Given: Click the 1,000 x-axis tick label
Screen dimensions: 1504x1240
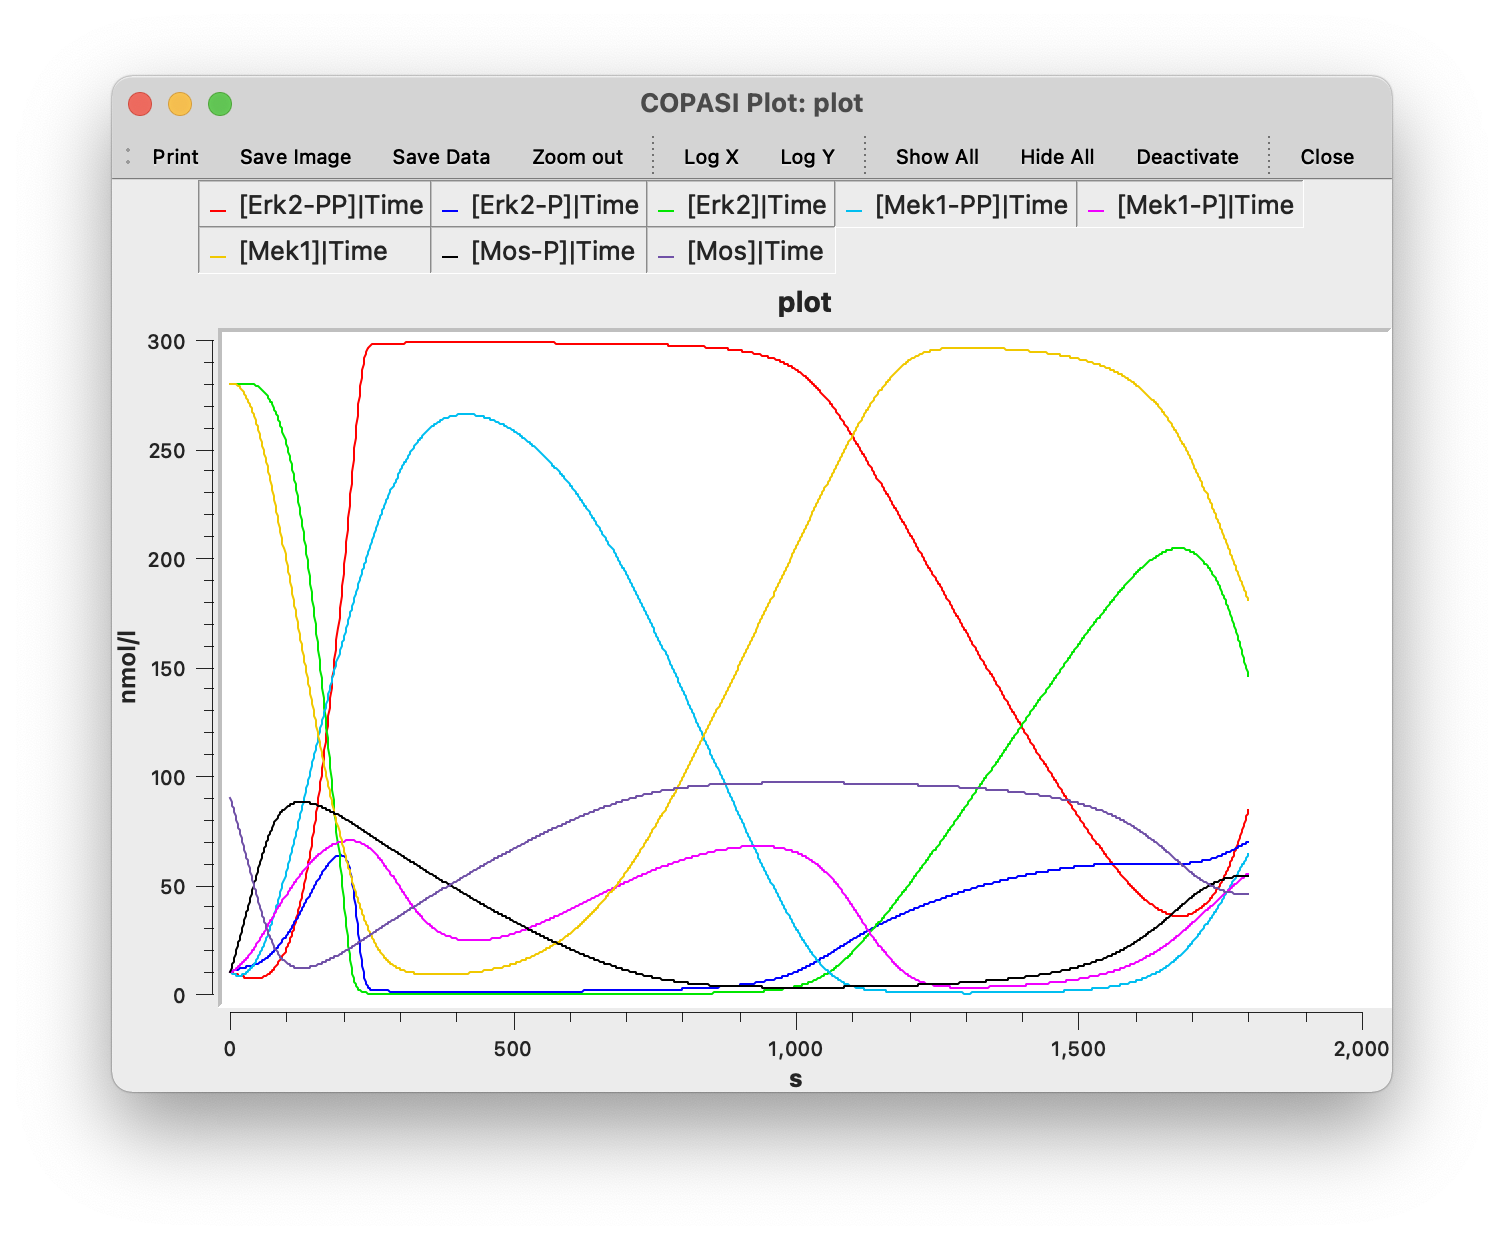Looking at the screenshot, I should pyautogui.click(x=796, y=1048).
